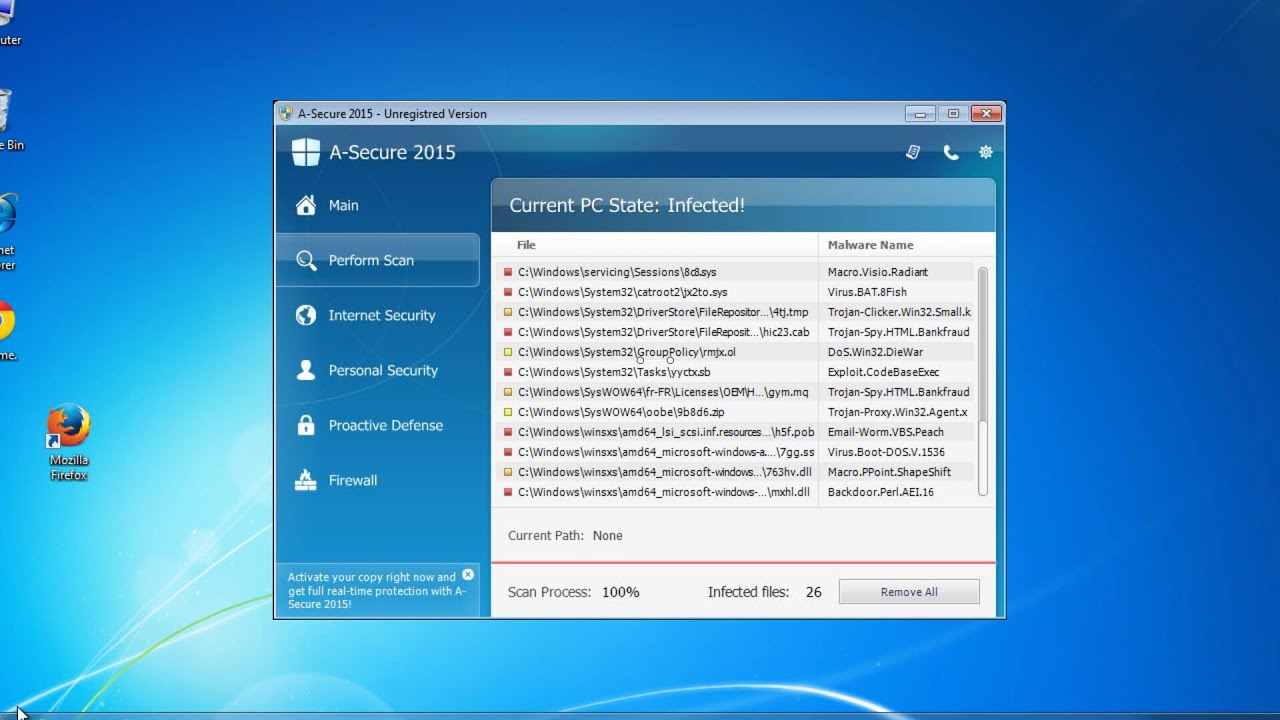
Task: Click the Recycle Bin desktop icon
Action: click(x=5, y=110)
